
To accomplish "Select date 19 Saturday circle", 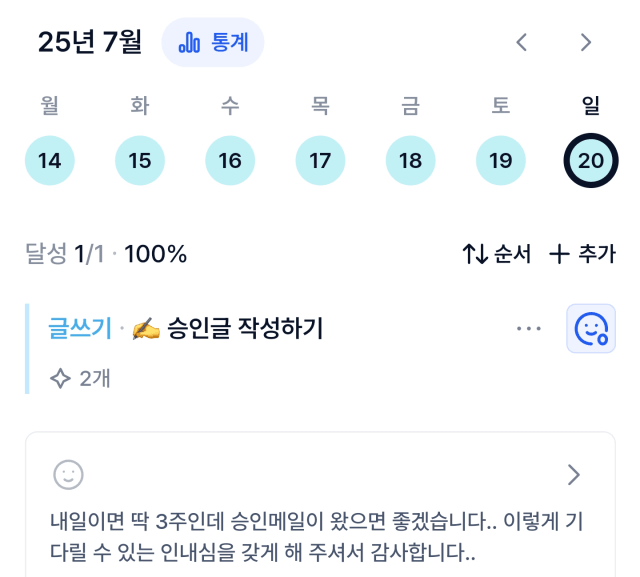I will (x=501, y=160).
